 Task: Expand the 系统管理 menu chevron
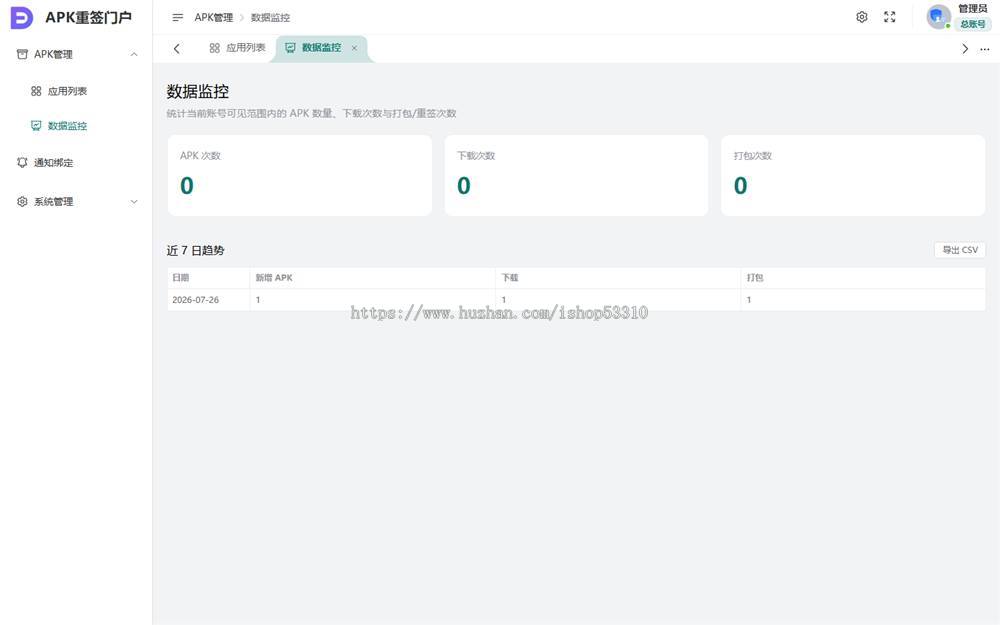coord(134,202)
